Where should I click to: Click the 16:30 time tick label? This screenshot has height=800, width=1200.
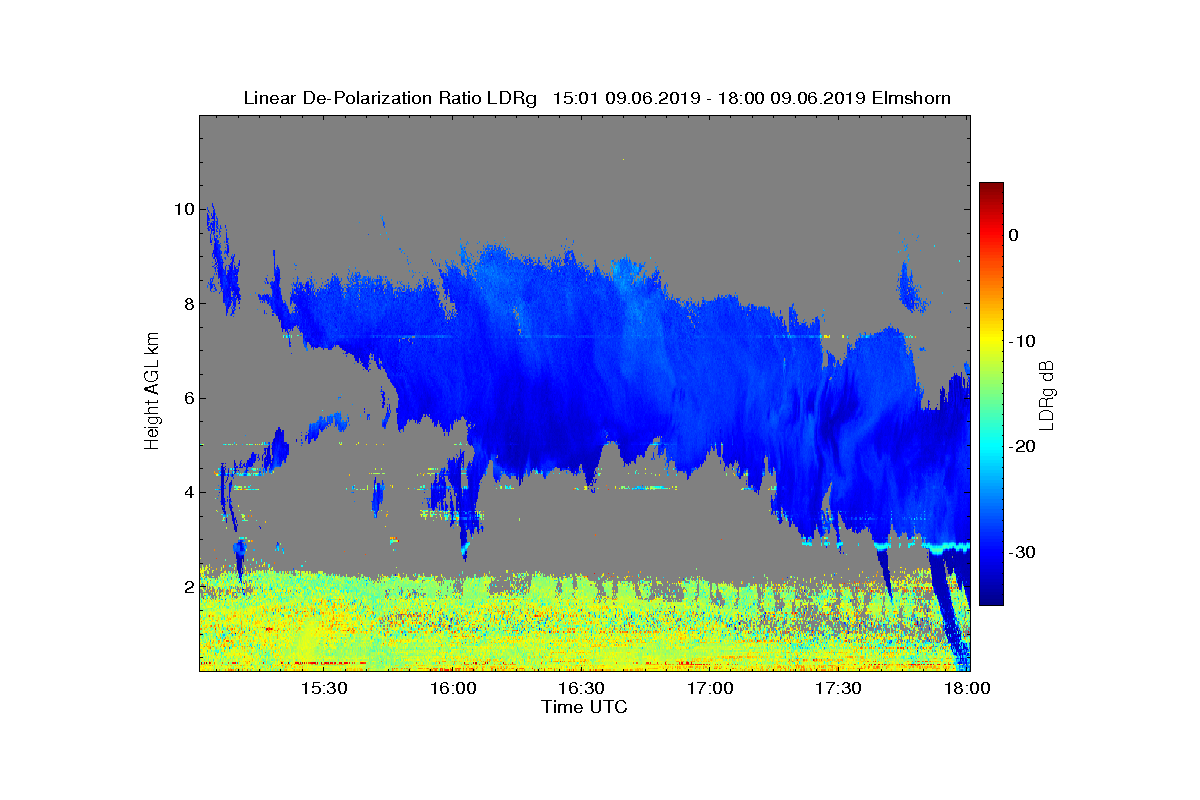(581, 689)
